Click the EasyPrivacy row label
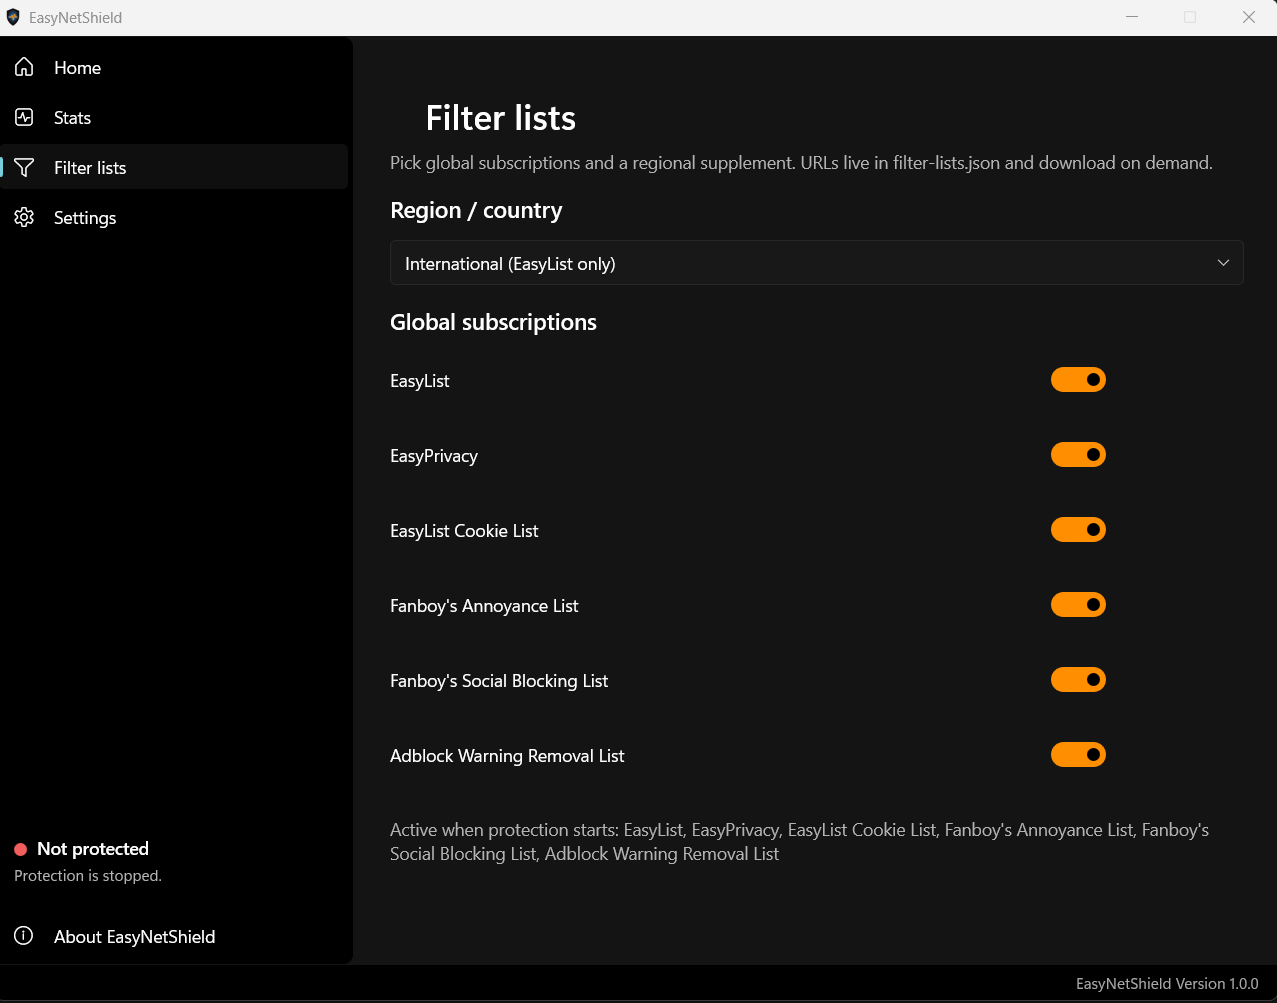The height and width of the screenshot is (1003, 1277). coord(434,456)
